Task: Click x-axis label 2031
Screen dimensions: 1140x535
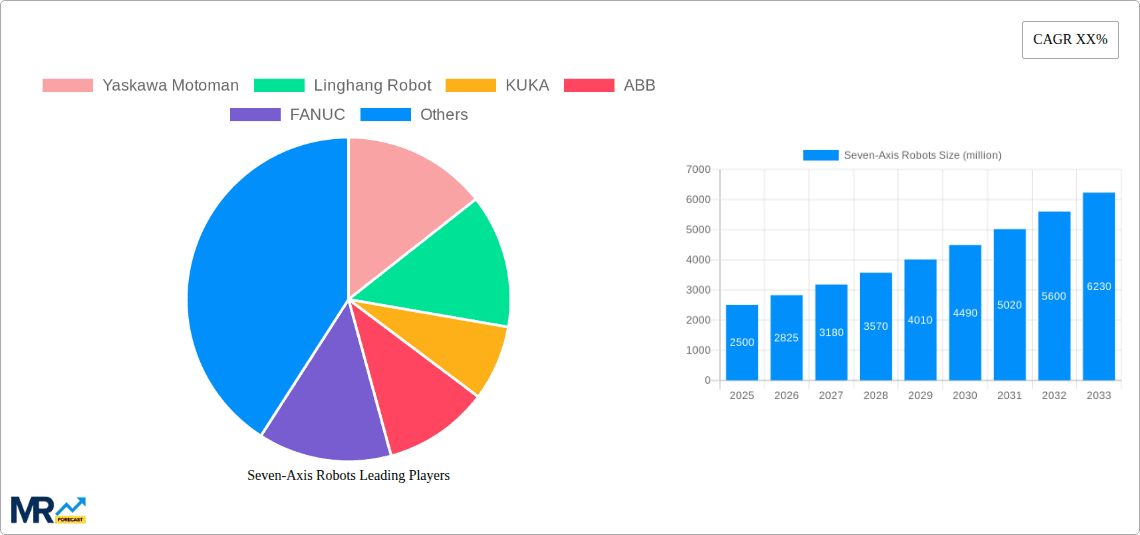Action: (x=1010, y=395)
